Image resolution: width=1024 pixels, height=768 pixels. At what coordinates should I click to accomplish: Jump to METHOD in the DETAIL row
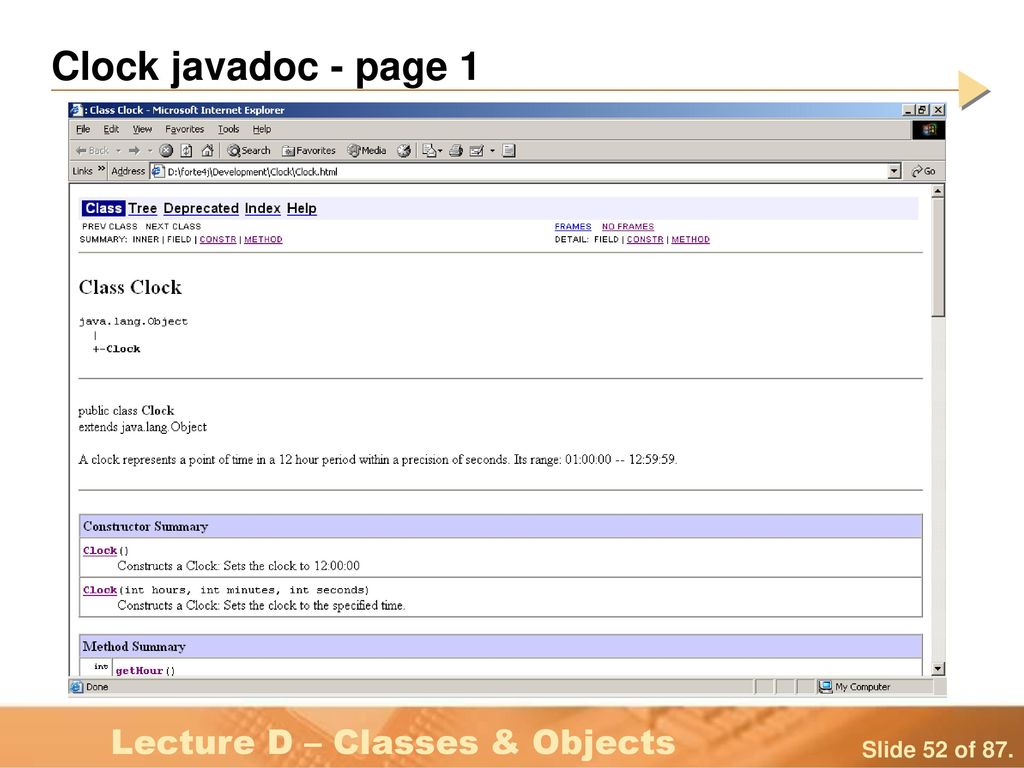point(690,240)
